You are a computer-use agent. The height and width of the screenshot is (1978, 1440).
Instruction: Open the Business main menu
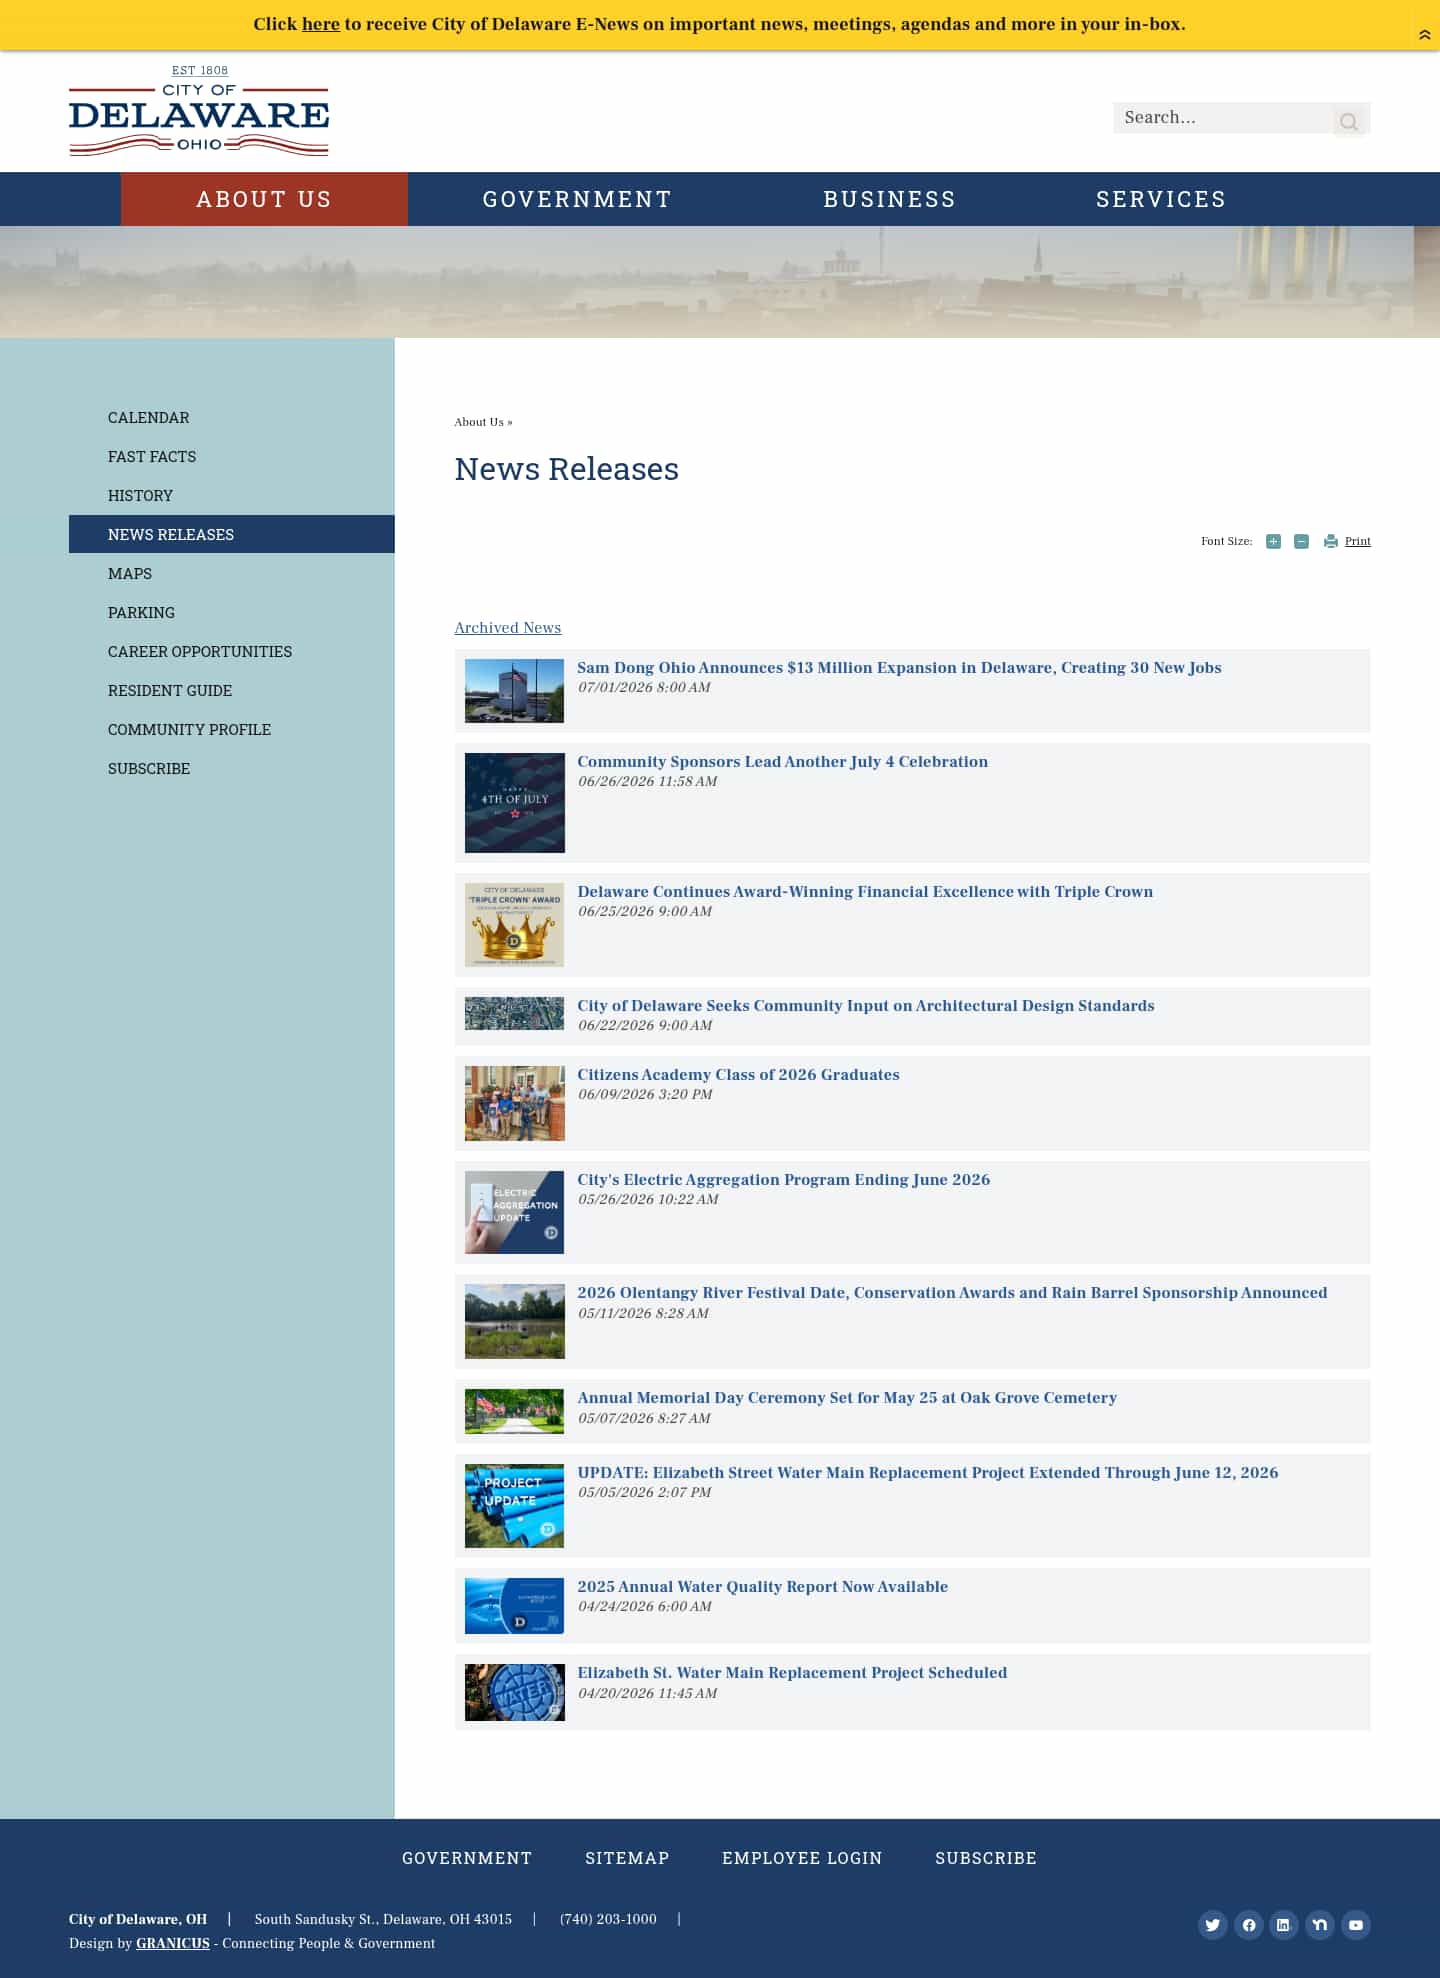tap(889, 199)
